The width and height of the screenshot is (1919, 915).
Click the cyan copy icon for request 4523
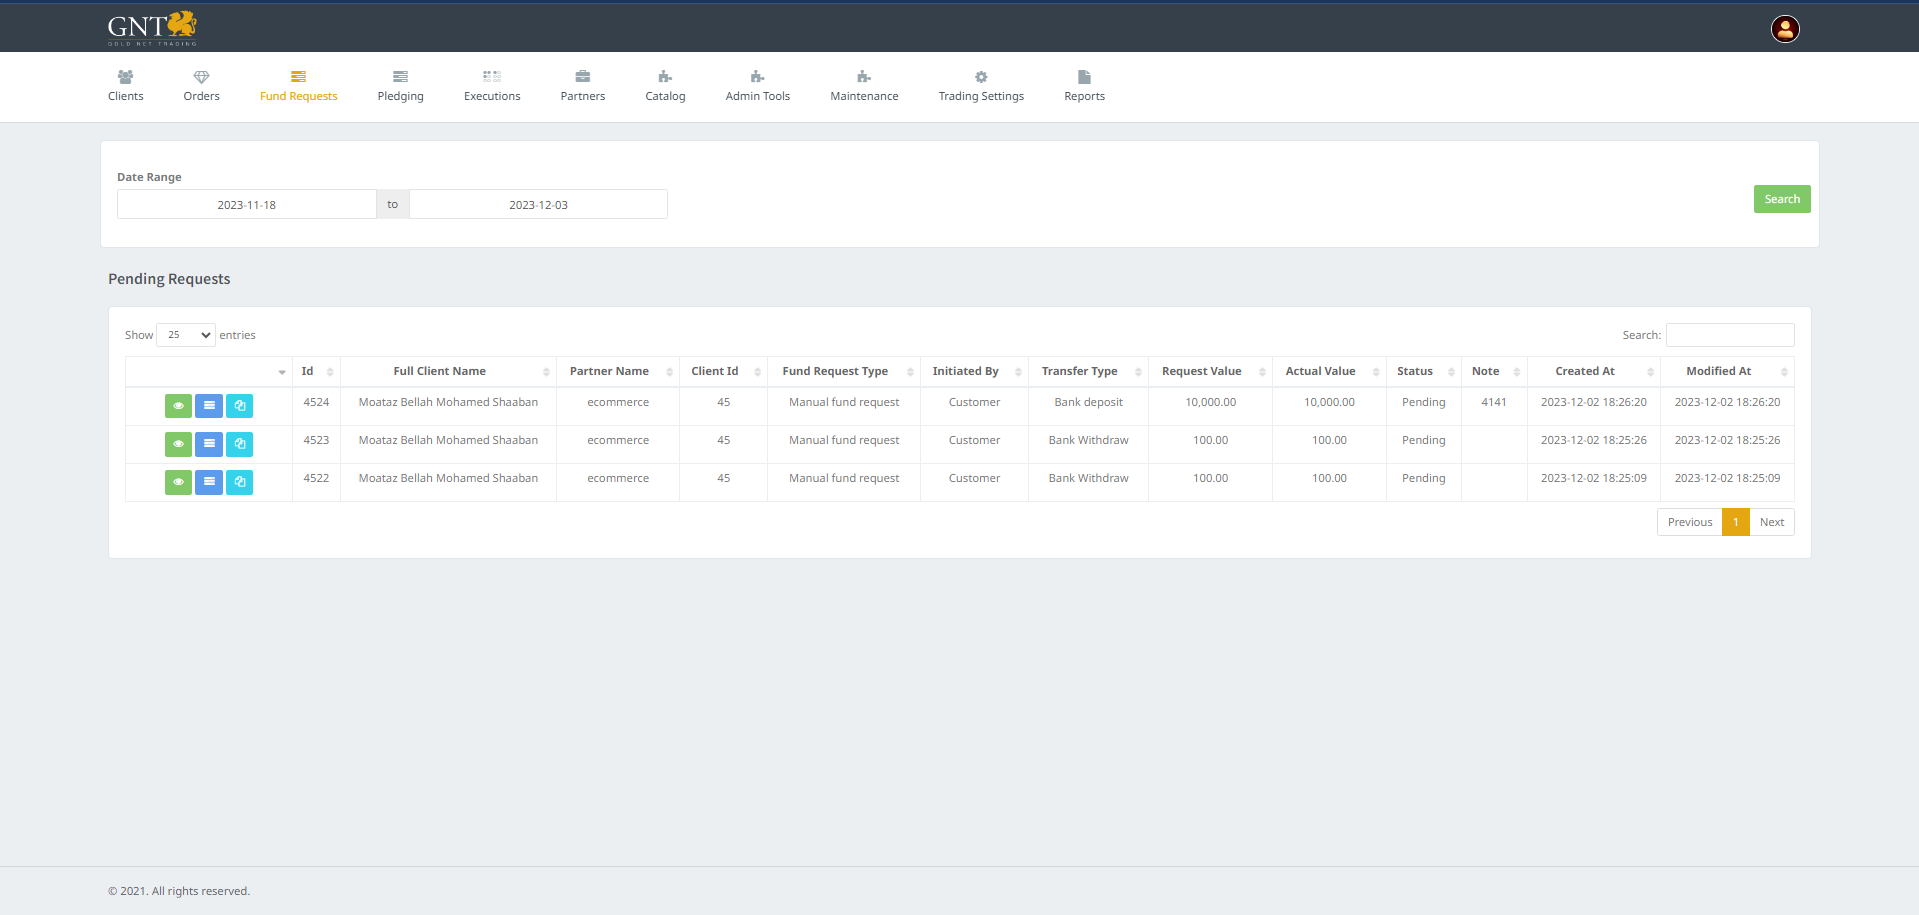pos(240,444)
